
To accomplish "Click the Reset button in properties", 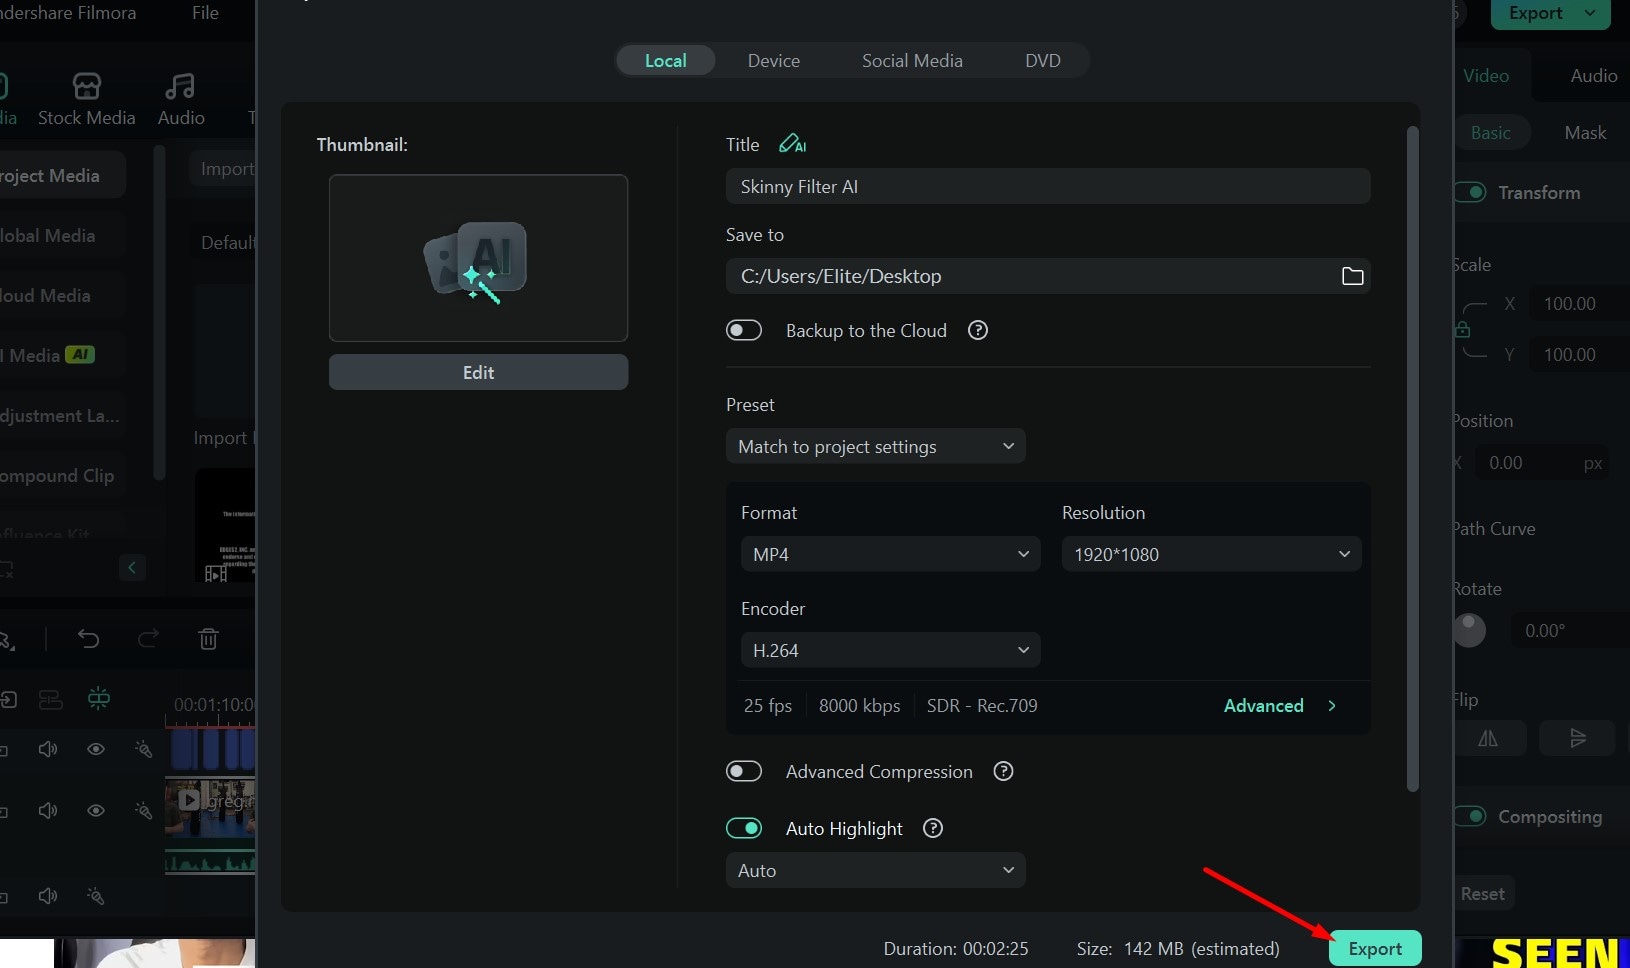I will pyautogui.click(x=1482, y=894).
